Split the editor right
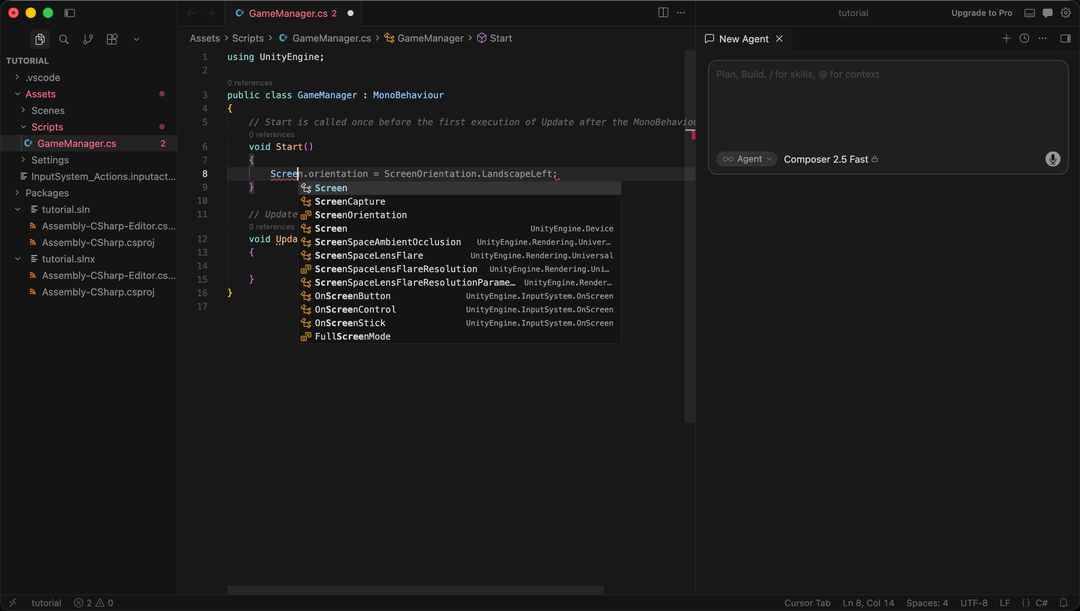Image resolution: width=1080 pixels, height=611 pixels. pyautogui.click(x=663, y=12)
